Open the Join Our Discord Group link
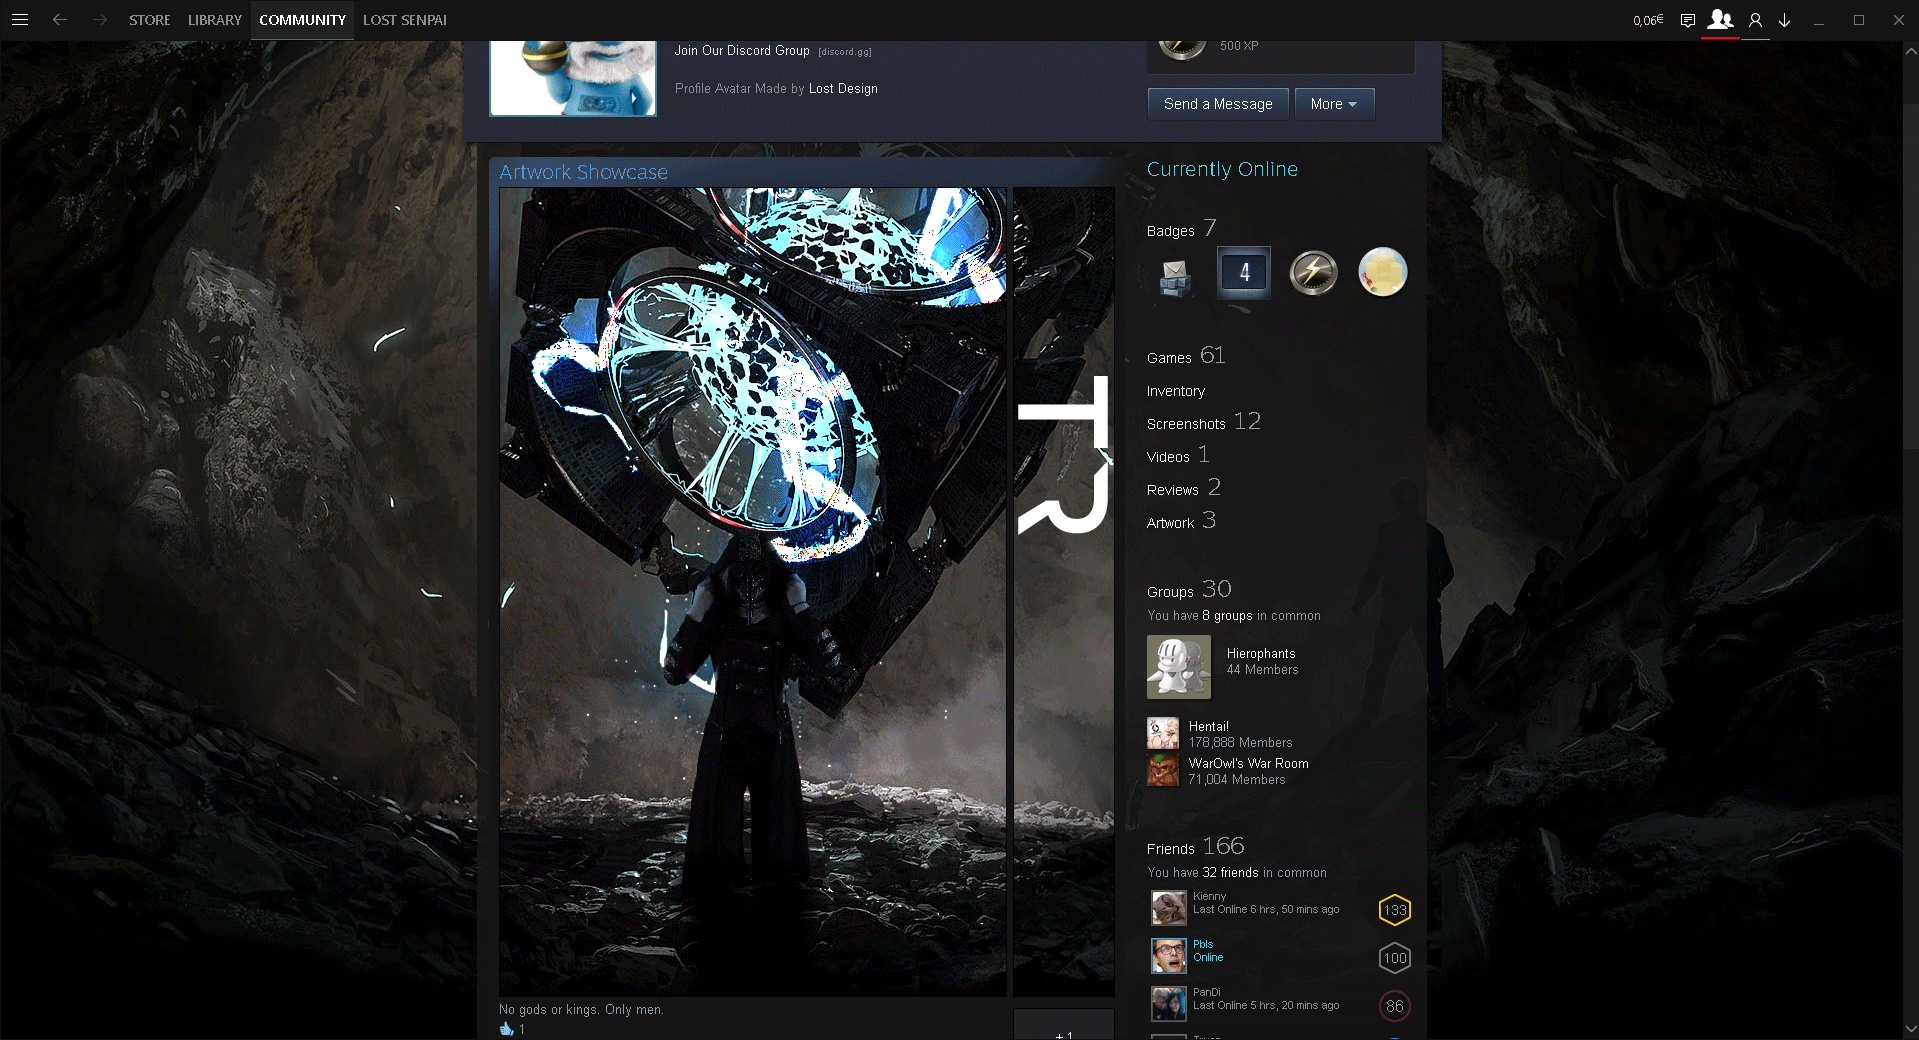The height and width of the screenshot is (1040, 1919). pos(742,51)
